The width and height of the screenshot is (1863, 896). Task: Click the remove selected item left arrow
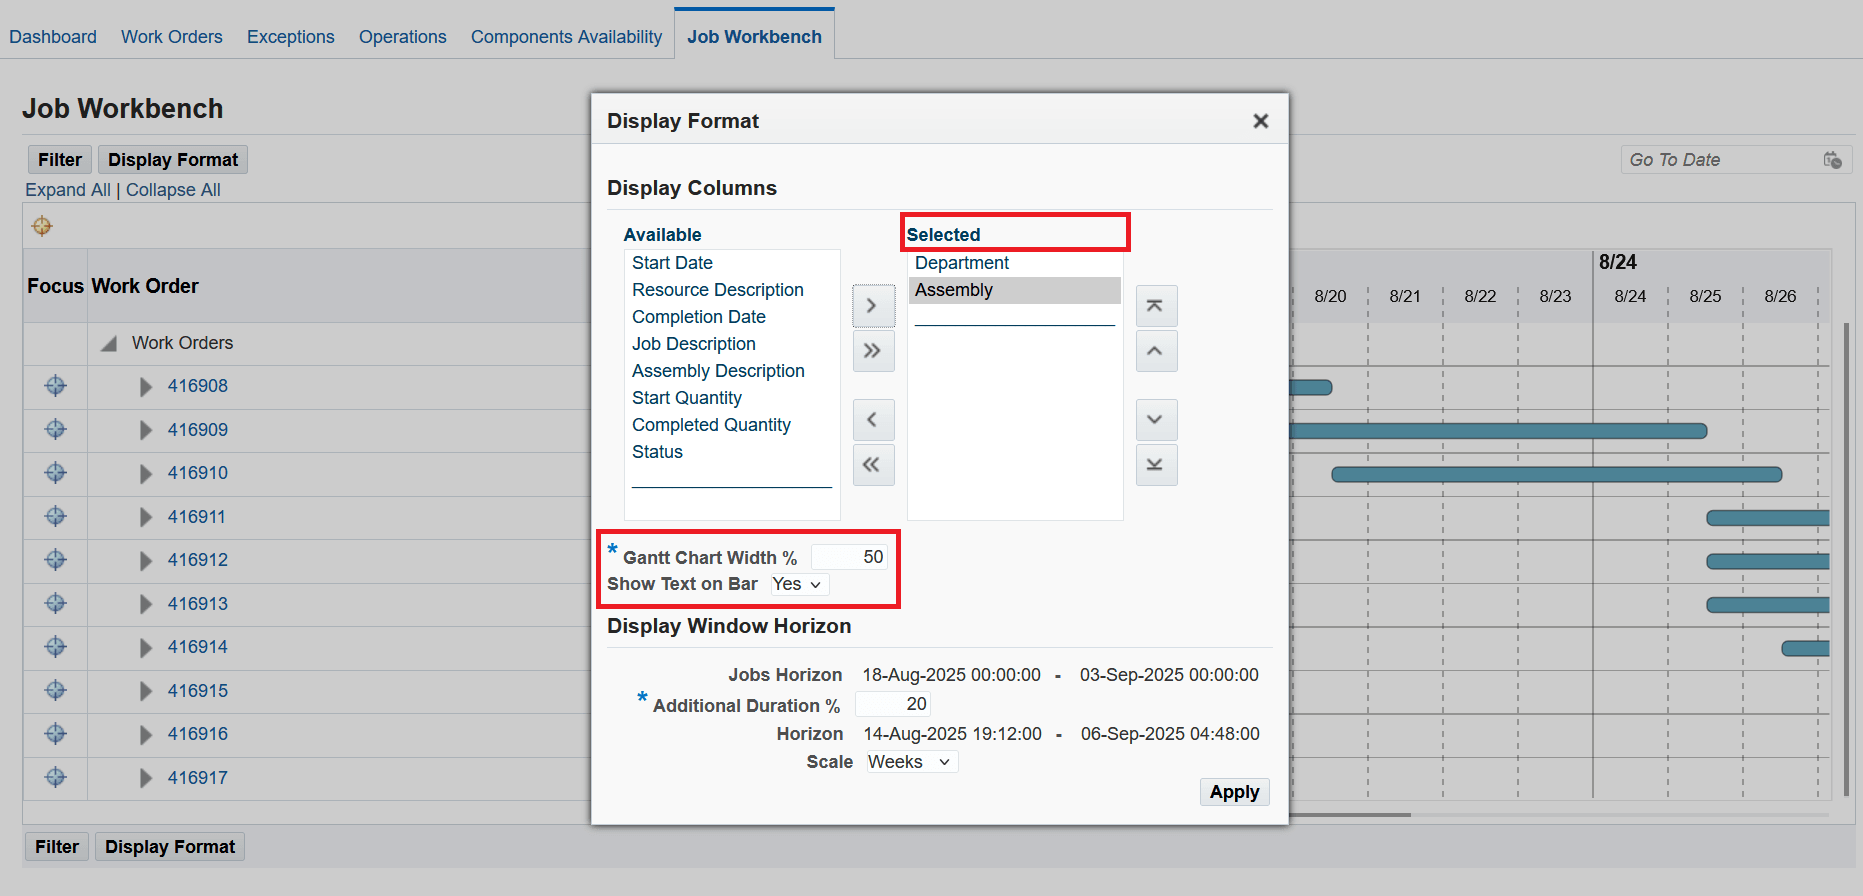coord(872,420)
